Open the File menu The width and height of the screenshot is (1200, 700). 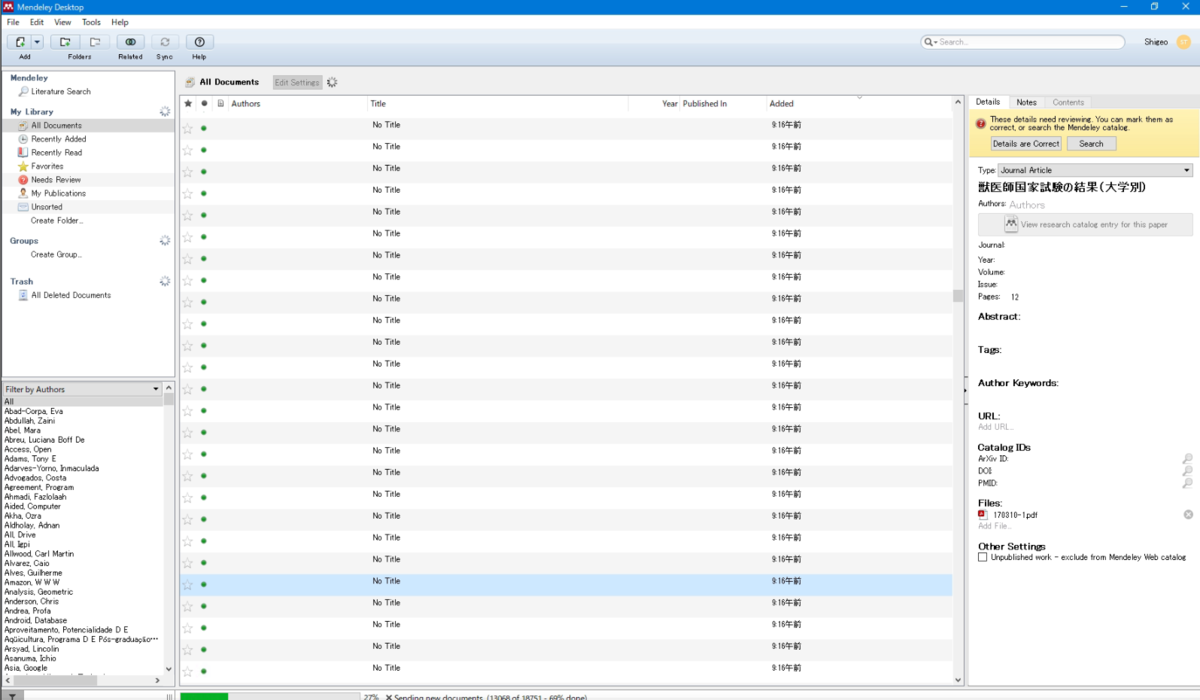(x=13, y=22)
